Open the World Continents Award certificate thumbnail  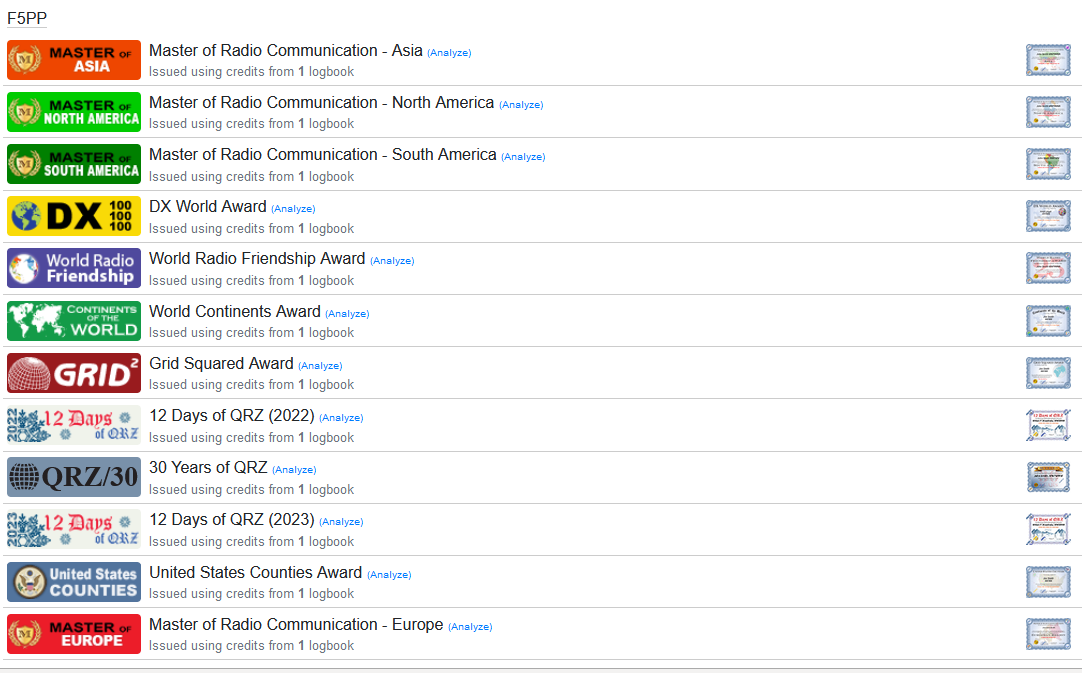pos(1047,321)
